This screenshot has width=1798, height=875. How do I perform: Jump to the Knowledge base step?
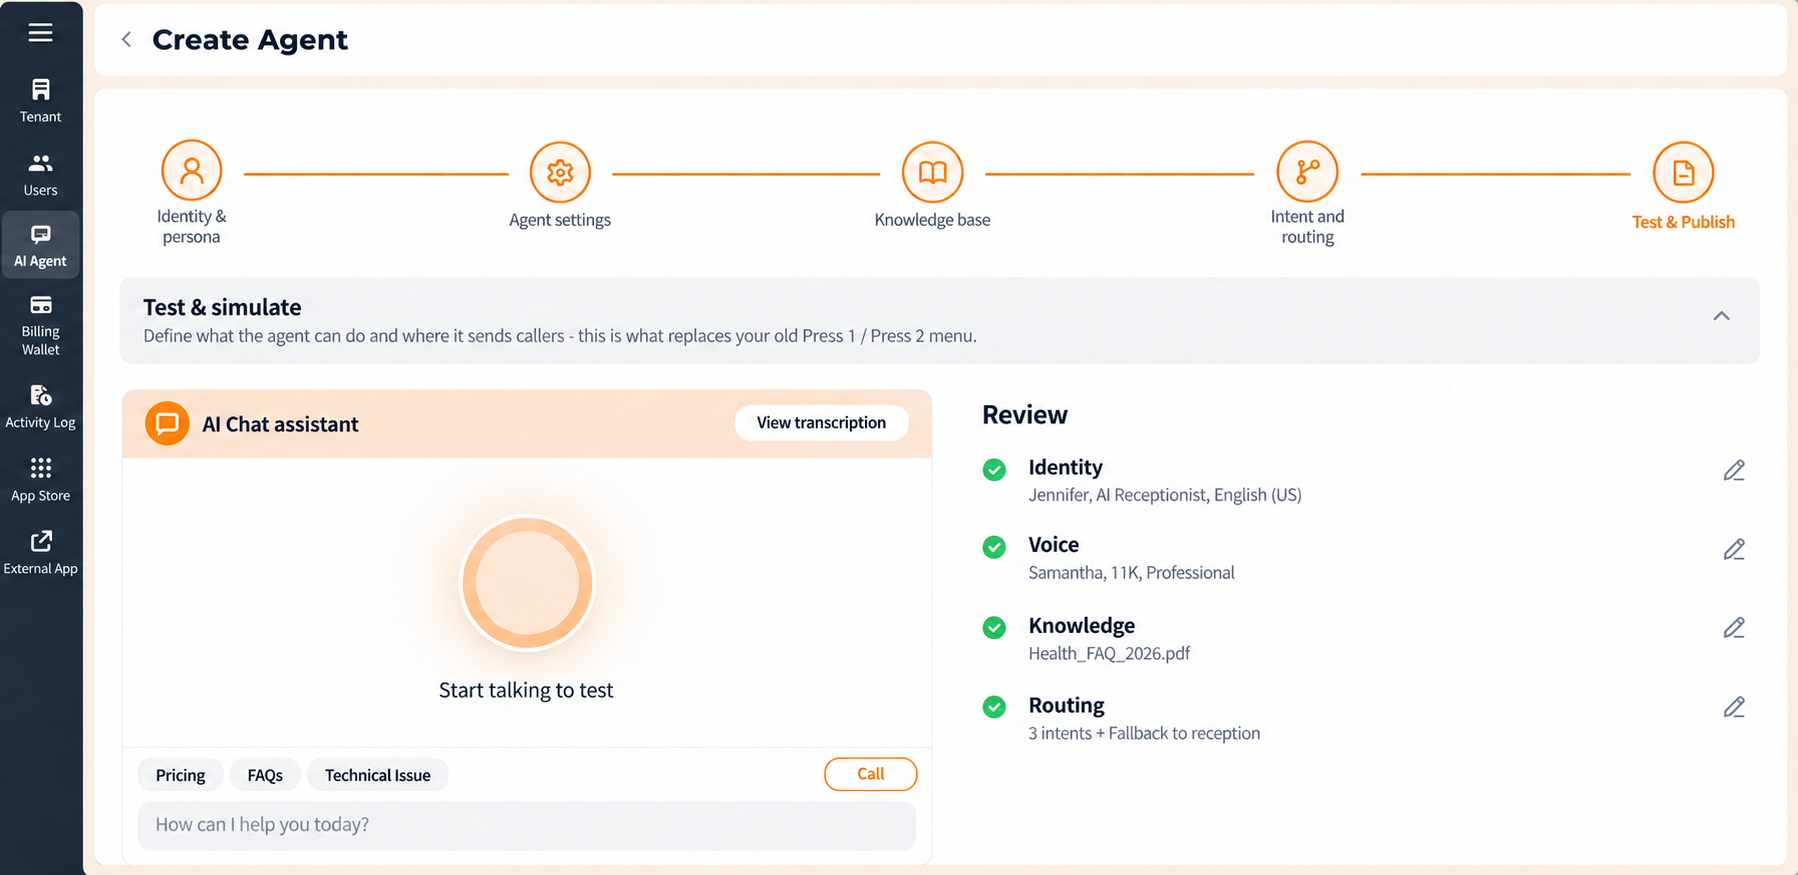(932, 186)
